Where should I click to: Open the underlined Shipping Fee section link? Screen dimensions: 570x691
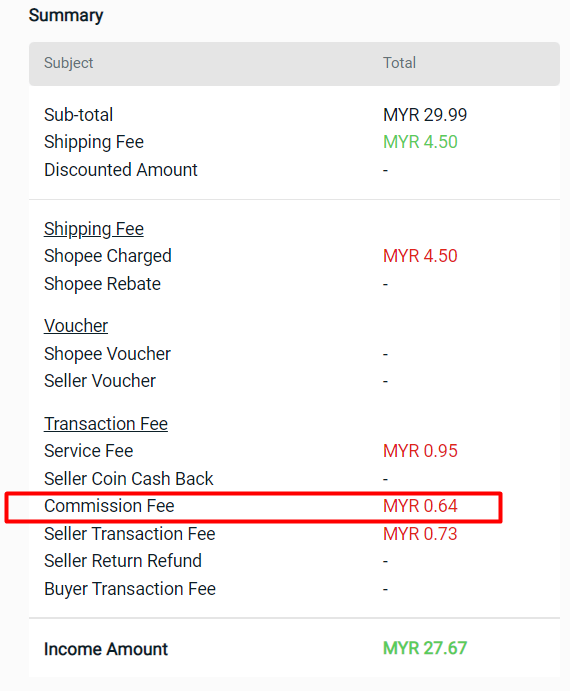pos(94,229)
